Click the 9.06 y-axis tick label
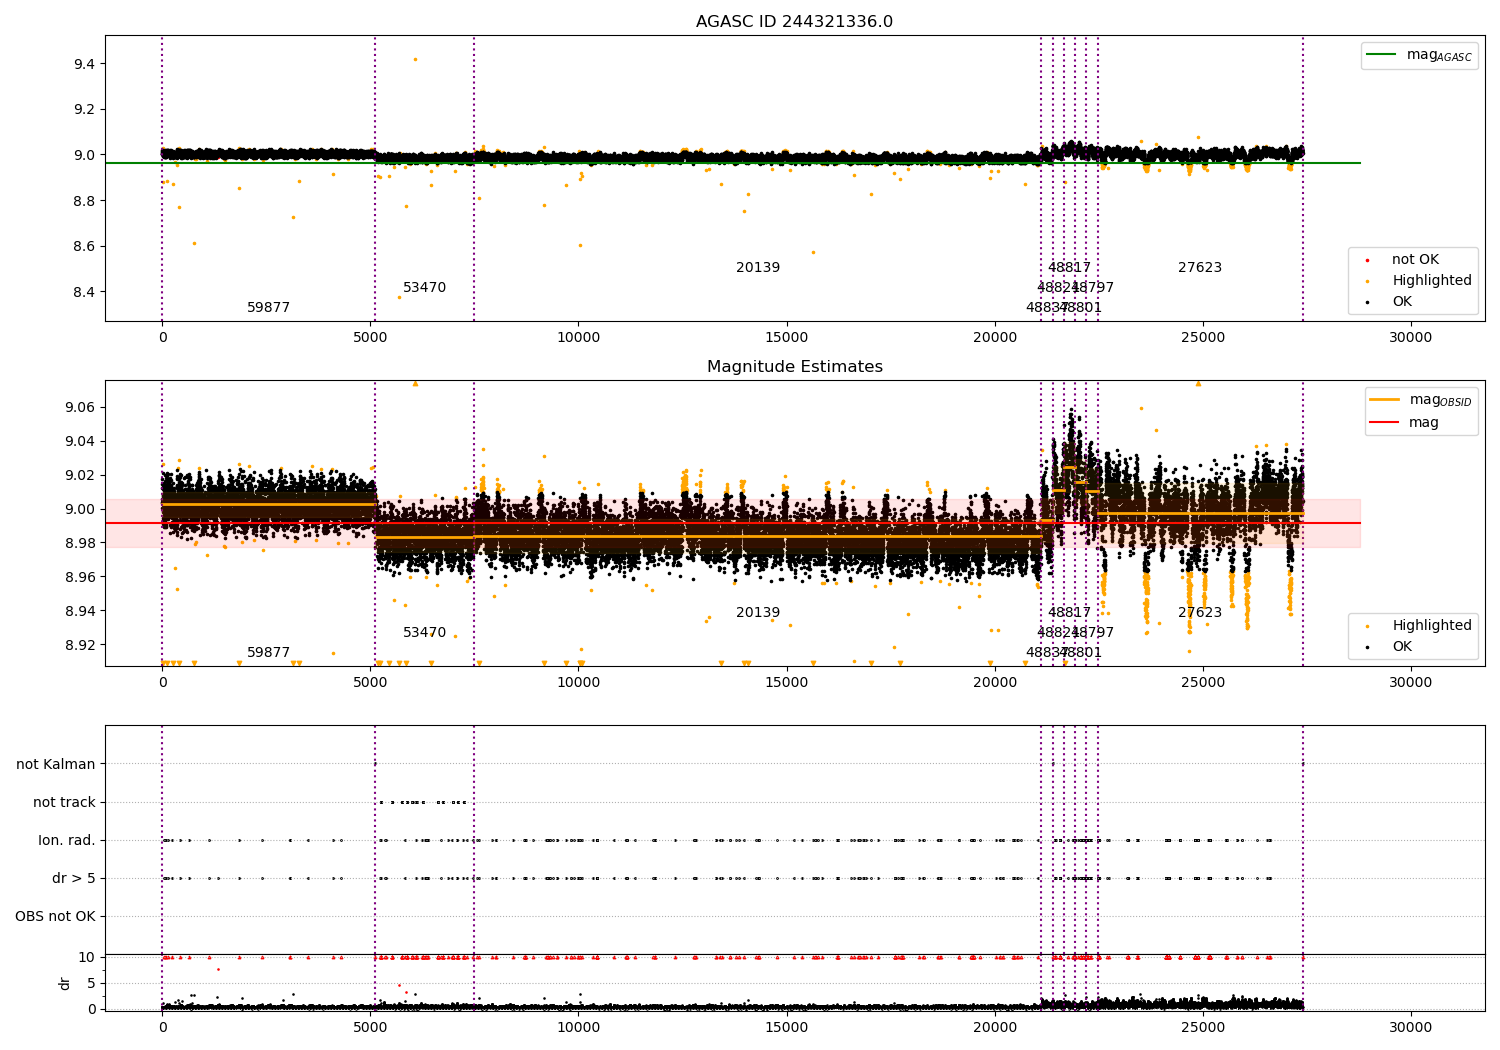Image resolution: width=1500 pixels, height=1050 pixels. [80, 407]
